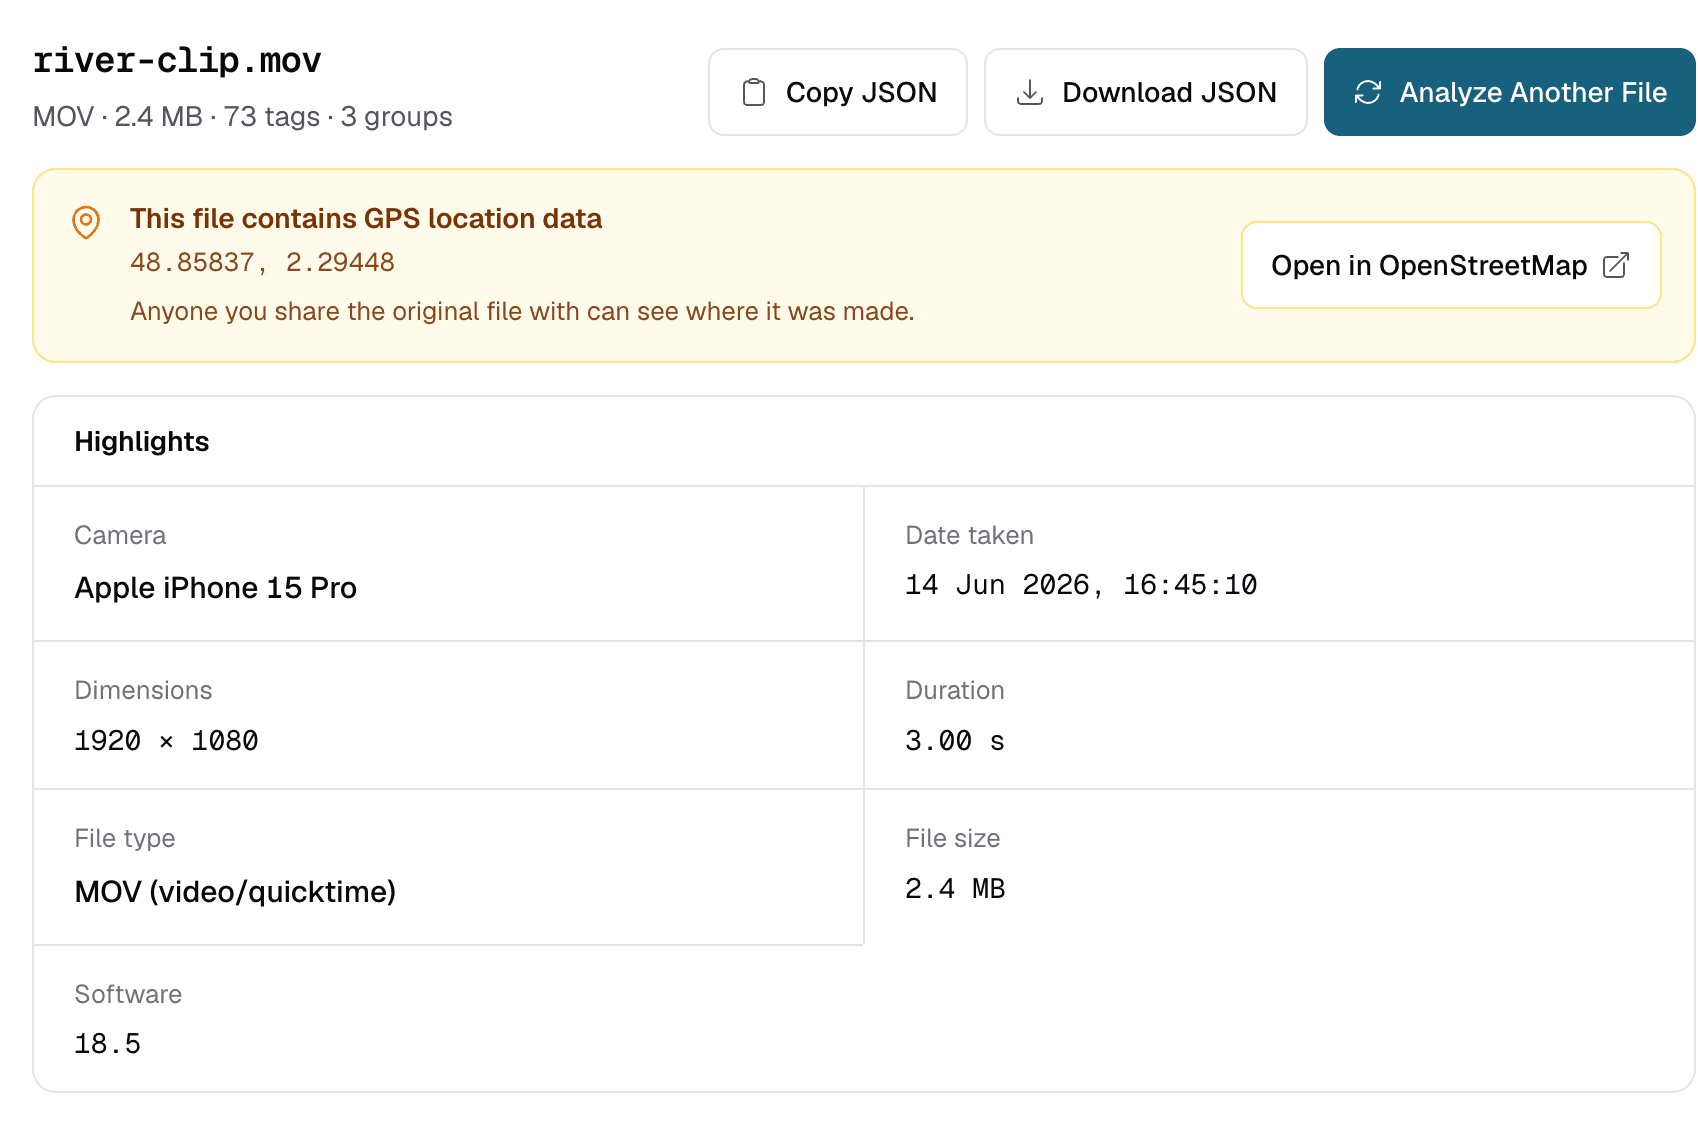Click the Download JSON button
Screen dimensions: 1698x1124
click(1146, 92)
